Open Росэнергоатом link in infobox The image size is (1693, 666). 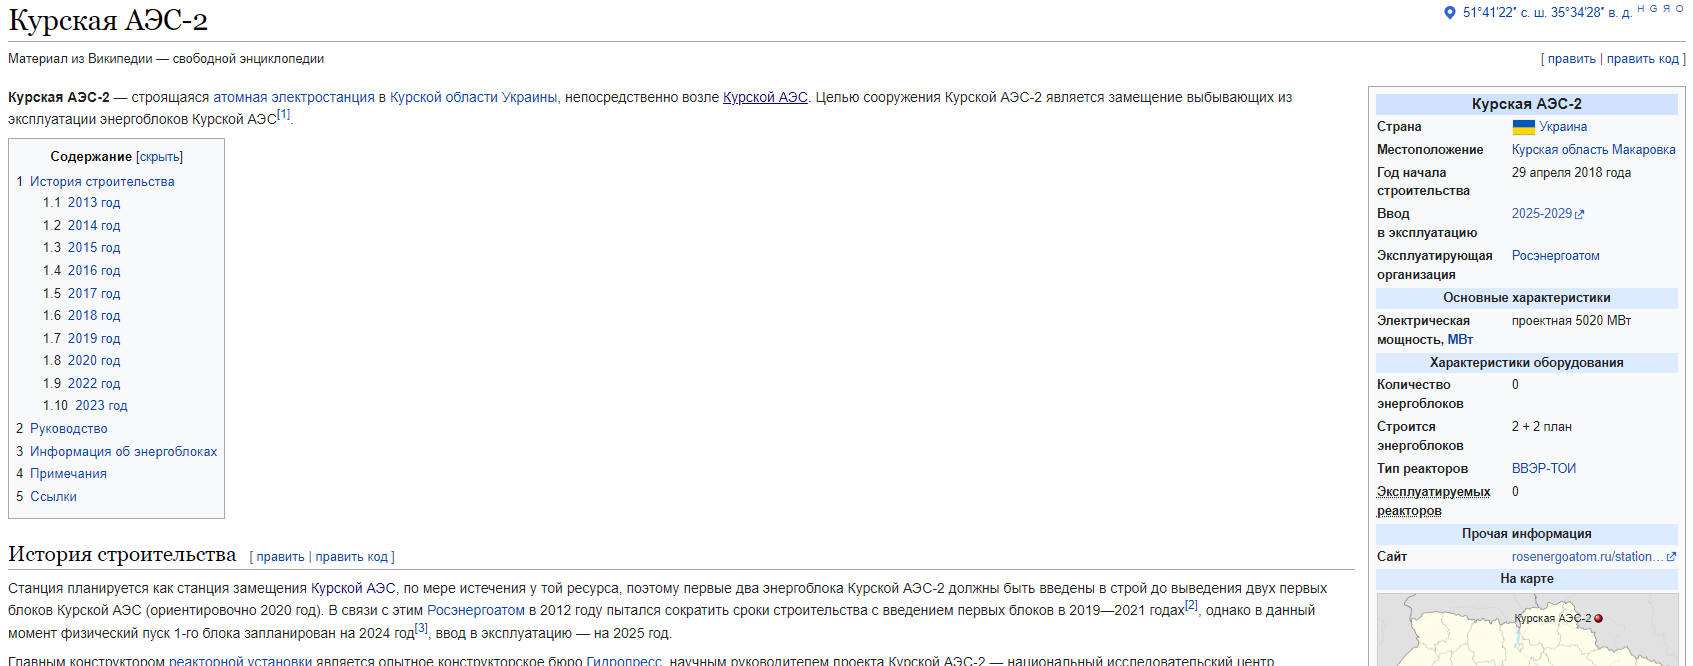(x=1556, y=256)
